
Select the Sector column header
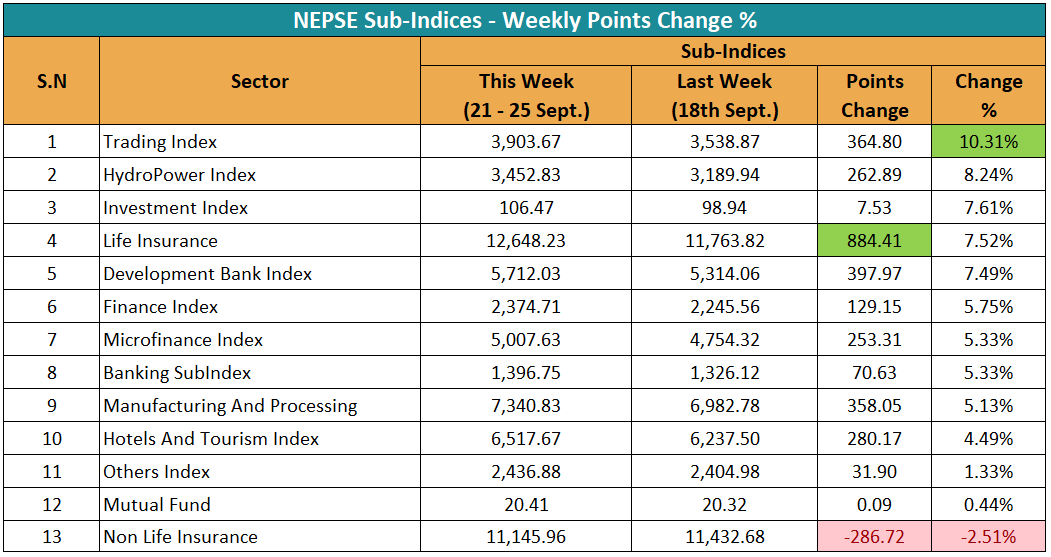click(x=260, y=82)
